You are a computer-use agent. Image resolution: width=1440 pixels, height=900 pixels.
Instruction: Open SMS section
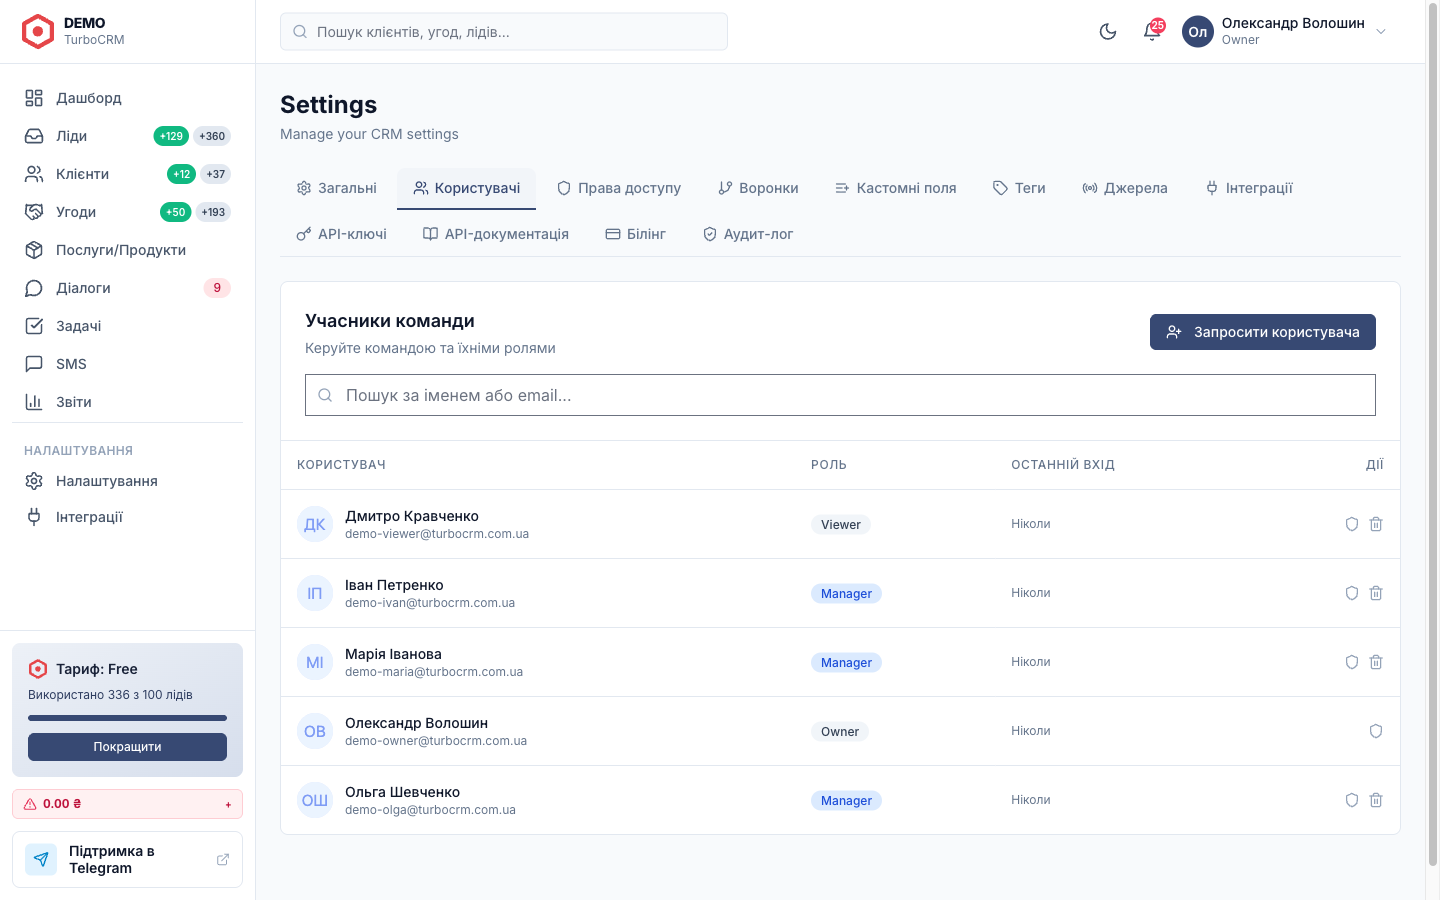coord(127,364)
